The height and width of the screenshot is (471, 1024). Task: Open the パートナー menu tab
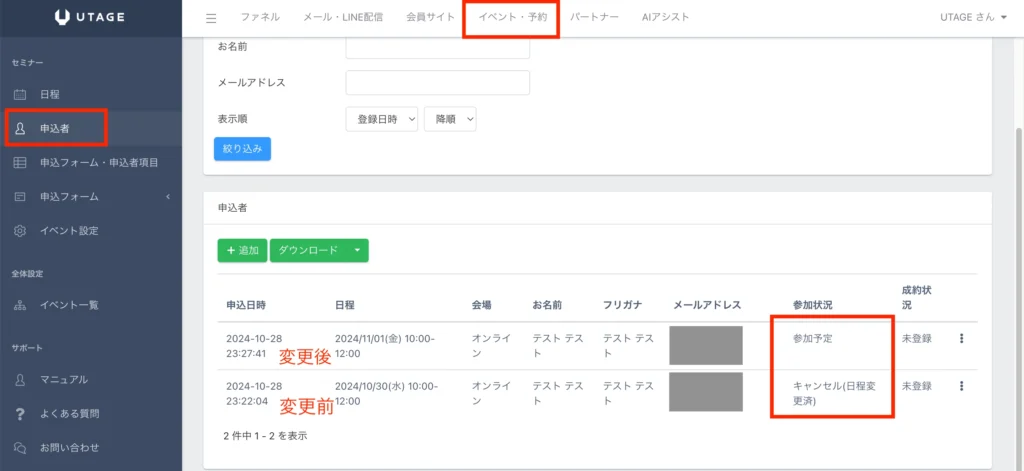[594, 18]
